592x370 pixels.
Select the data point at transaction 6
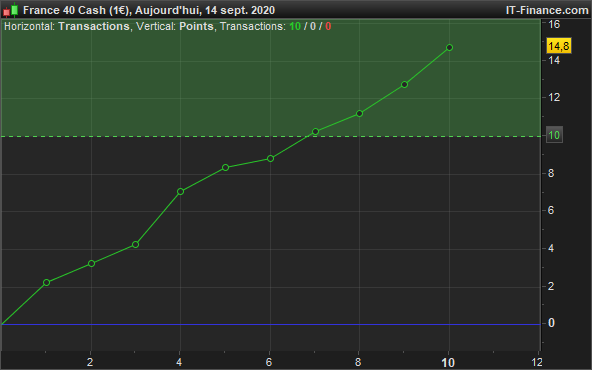pyautogui.click(x=270, y=159)
